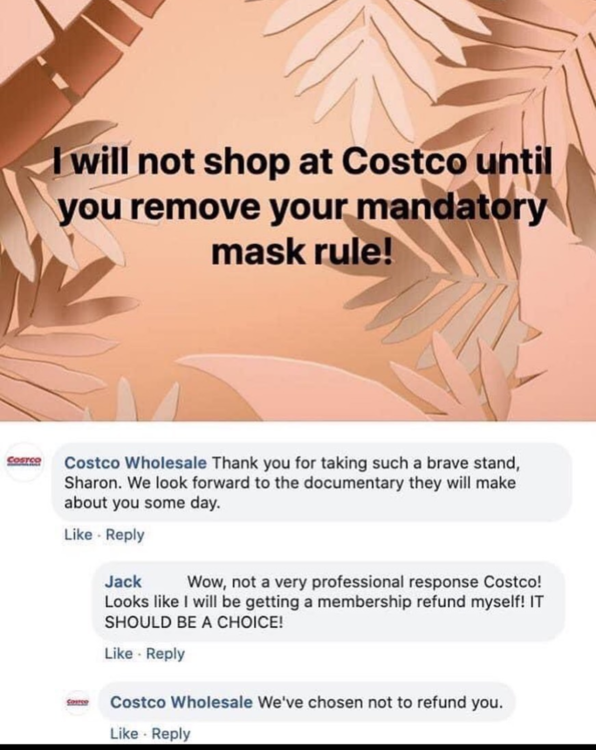
Task: Like Jack's 'not a very professional response' comment
Action: 118,653
